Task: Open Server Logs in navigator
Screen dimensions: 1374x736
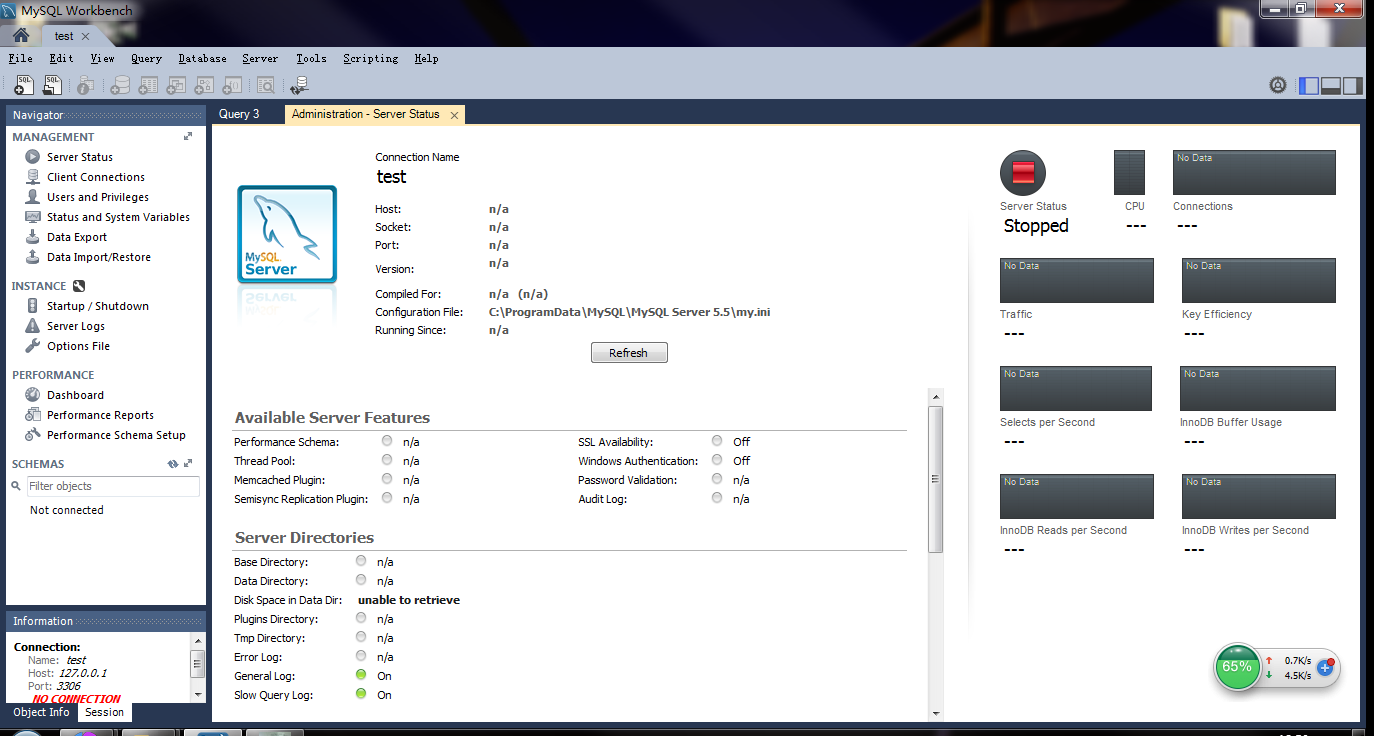Action: click(x=76, y=326)
